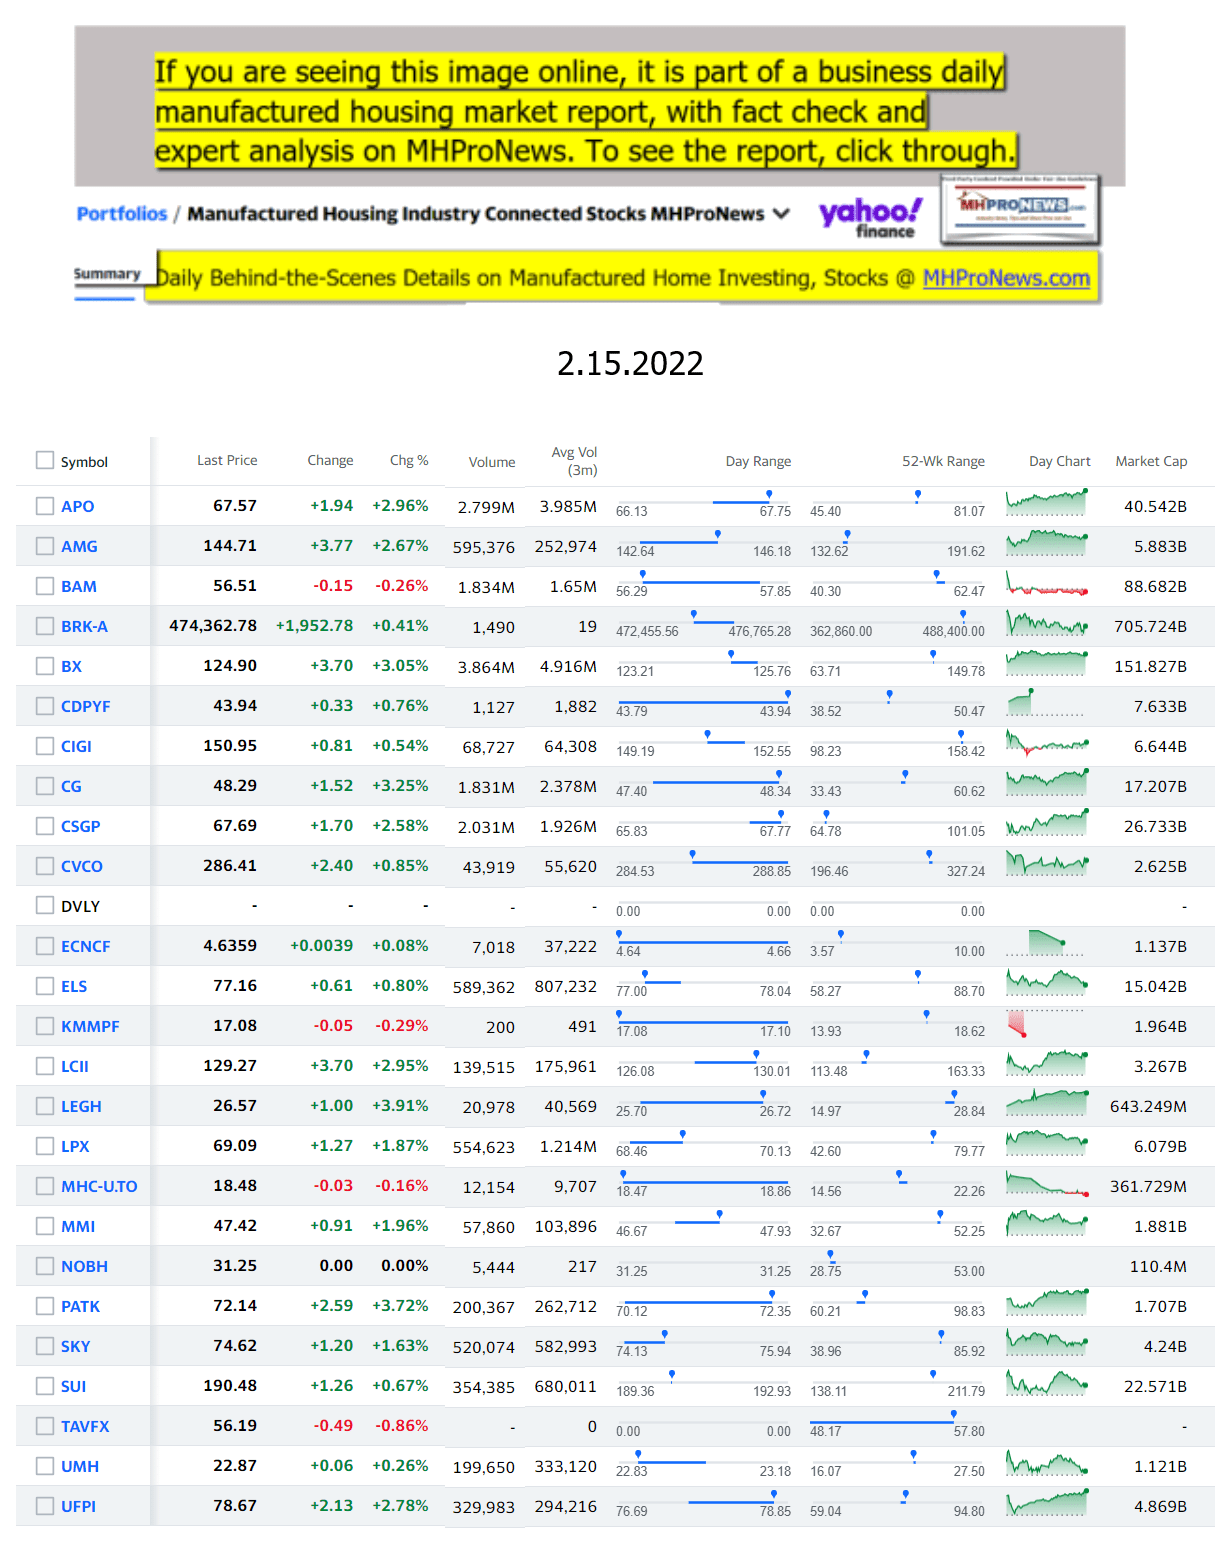Check the BRK-A row checkbox
The image size is (1220, 1557).
[45, 626]
